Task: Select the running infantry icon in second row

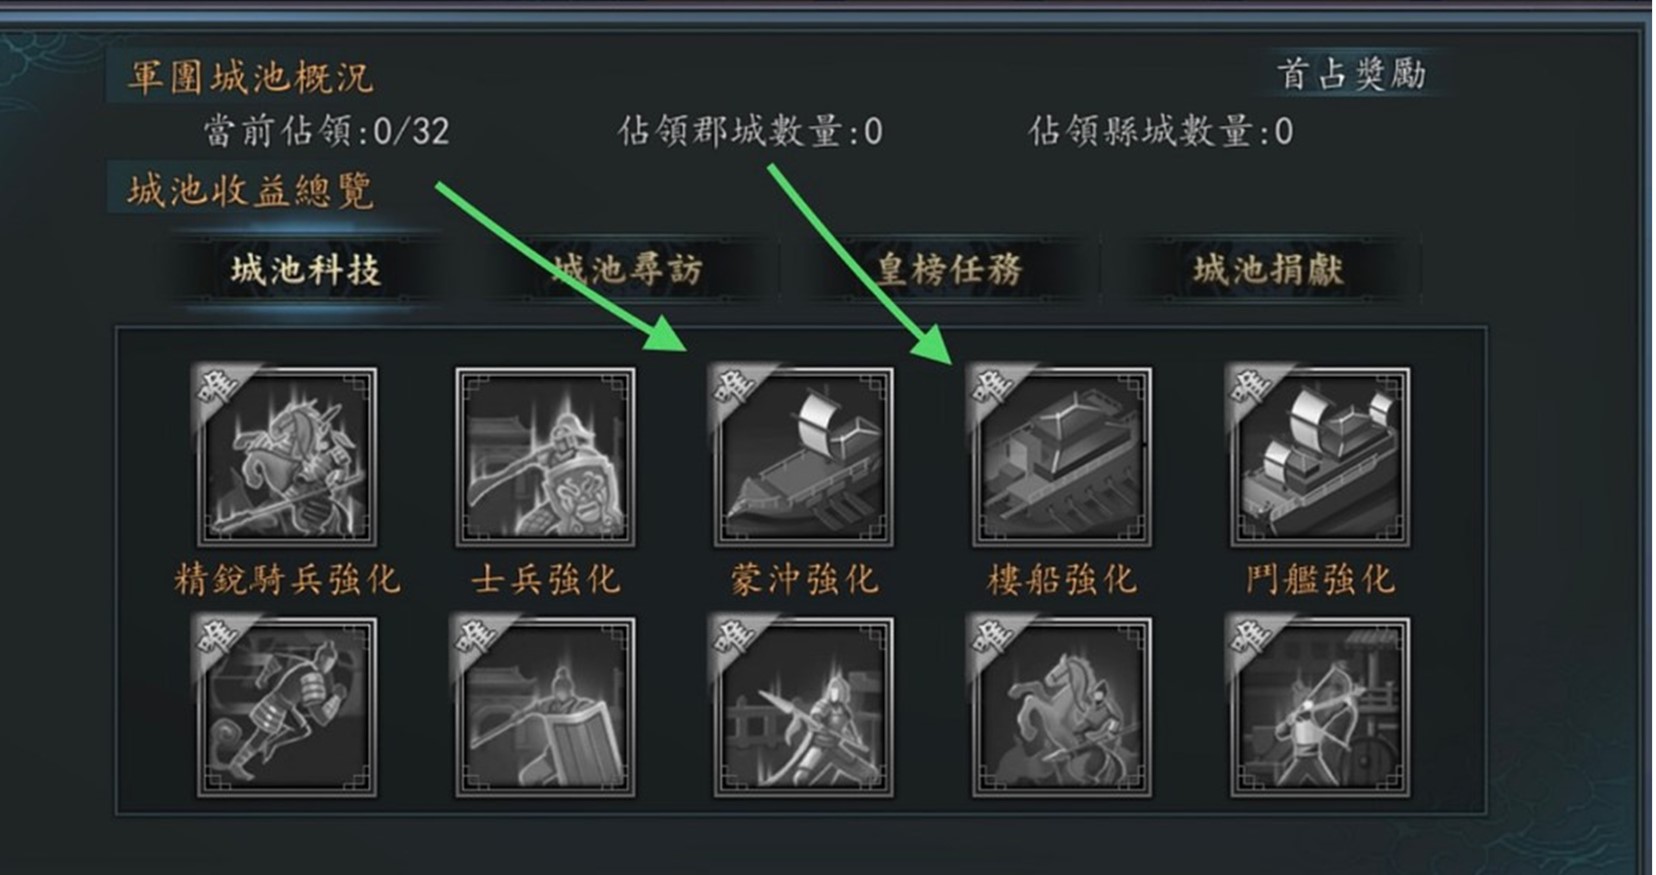Action: click(x=286, y=706)
